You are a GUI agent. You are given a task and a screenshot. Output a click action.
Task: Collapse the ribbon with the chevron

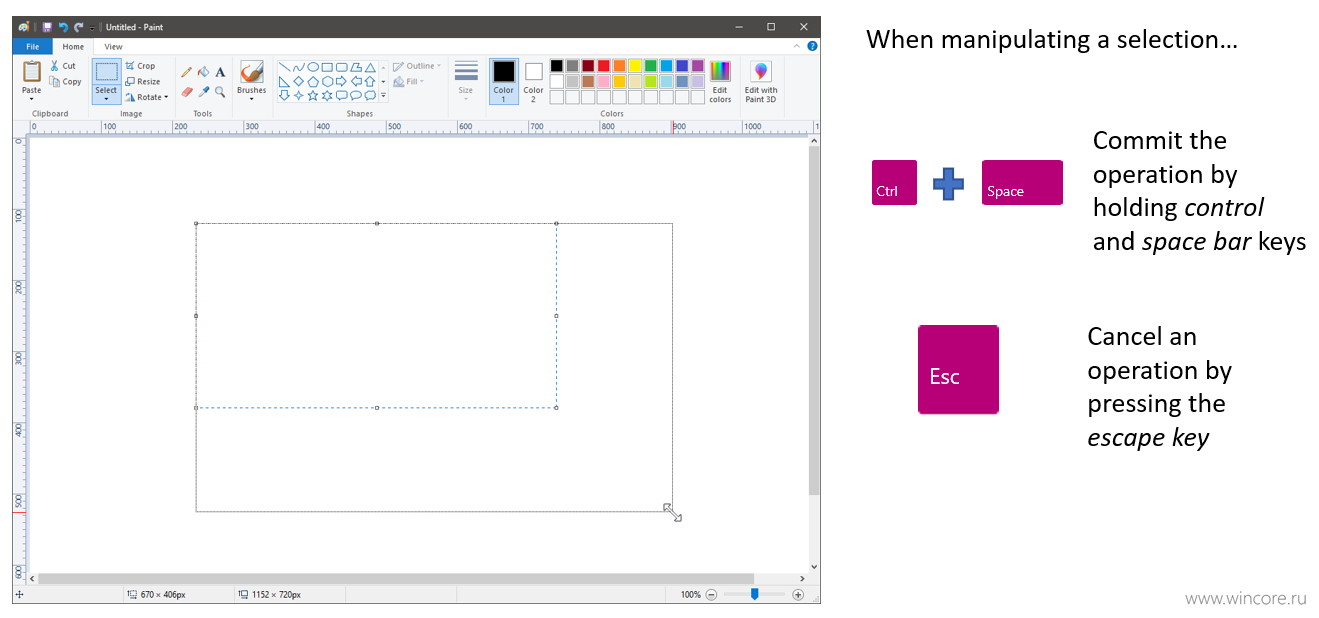coord(797,46)
